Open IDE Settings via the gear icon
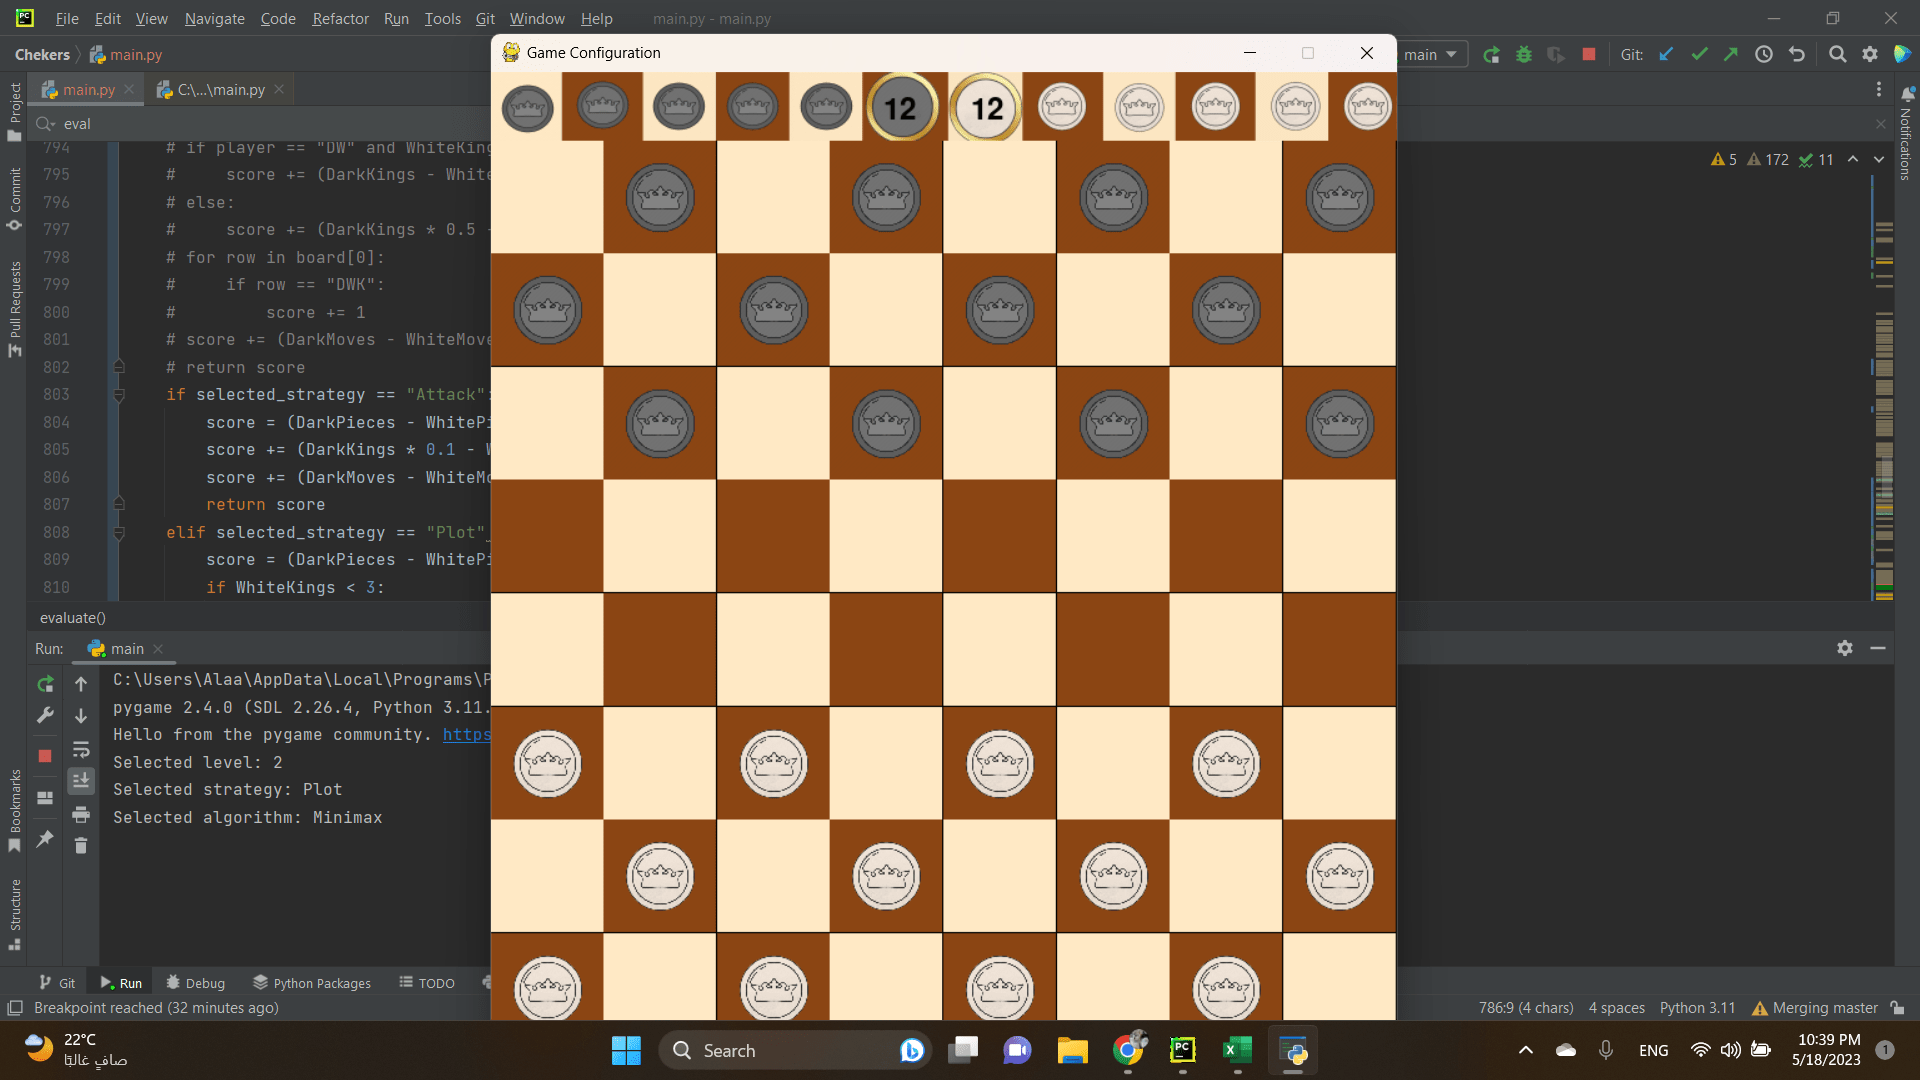 pyautogui.click(x=1871, y=54)
